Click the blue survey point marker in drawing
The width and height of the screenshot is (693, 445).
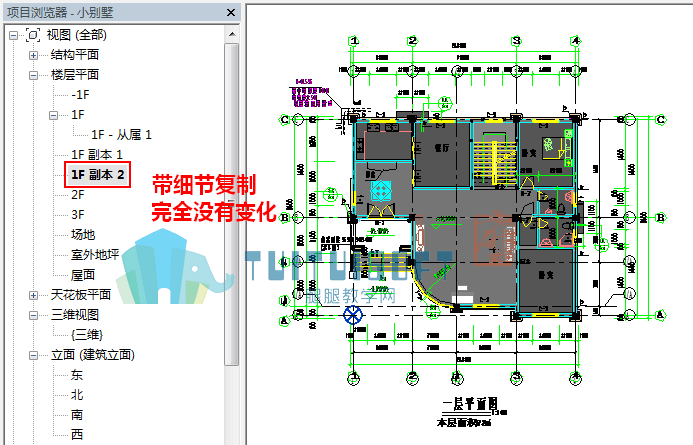353,315
